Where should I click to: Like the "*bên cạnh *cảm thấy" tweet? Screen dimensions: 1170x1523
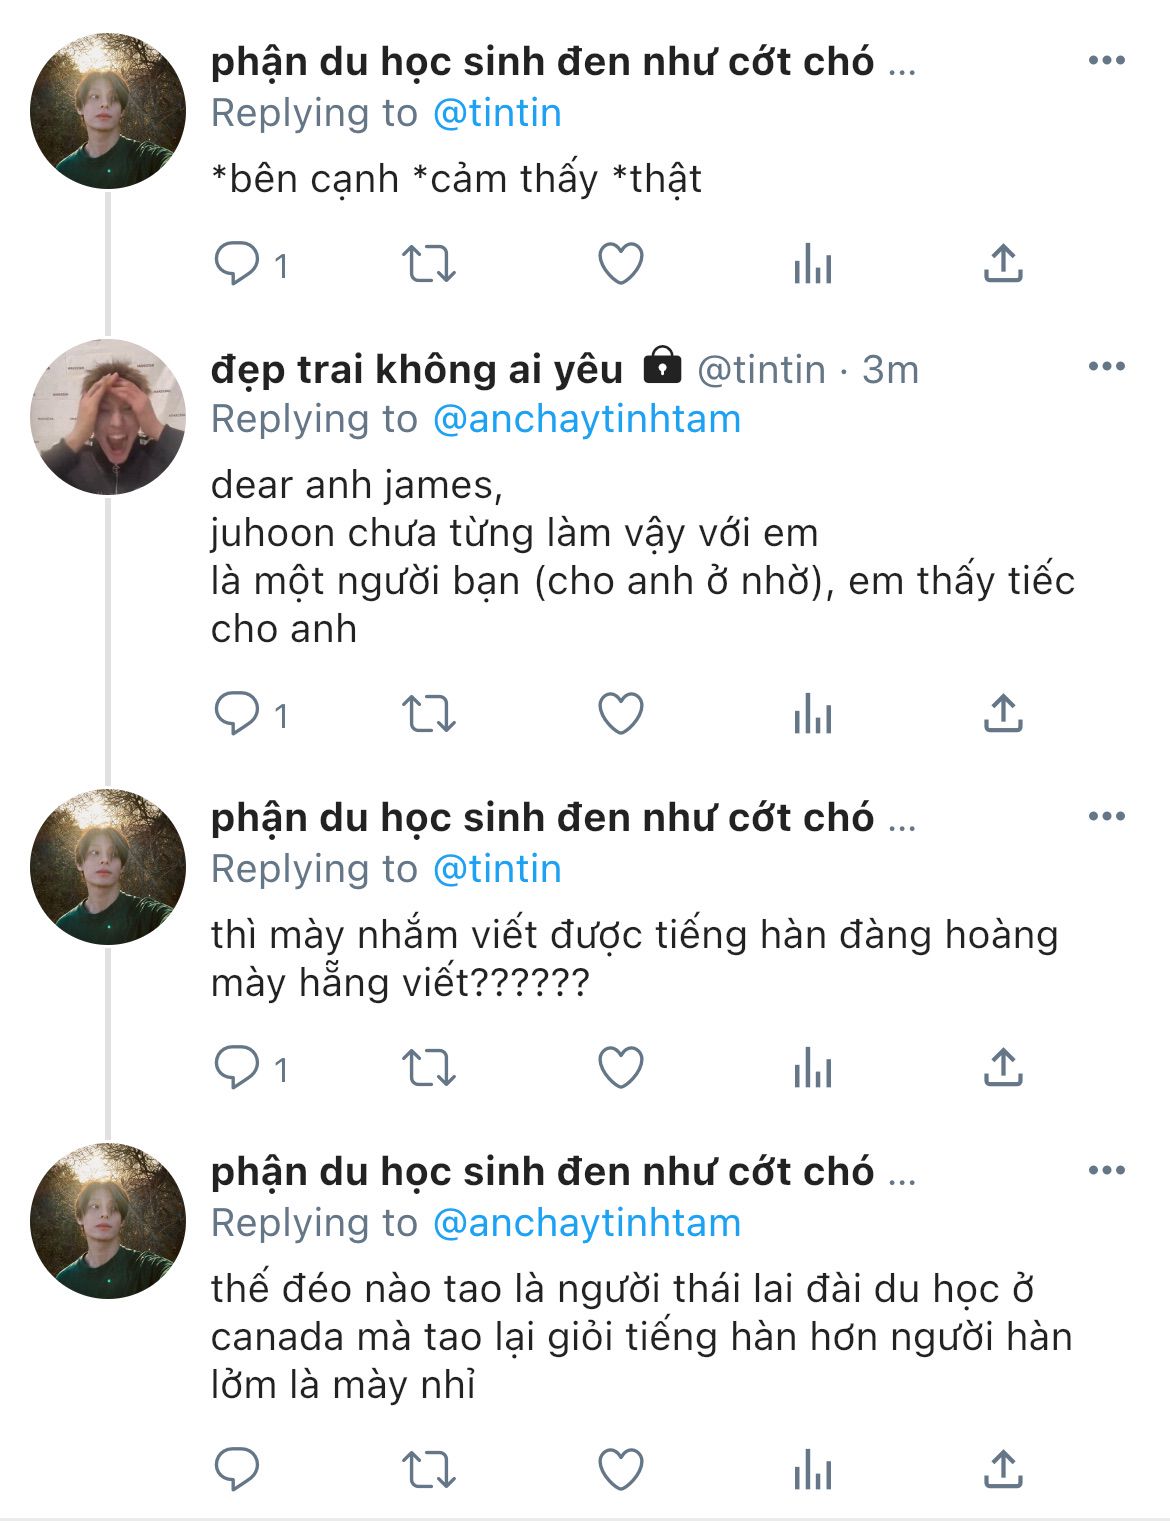(x=620, y=264)
